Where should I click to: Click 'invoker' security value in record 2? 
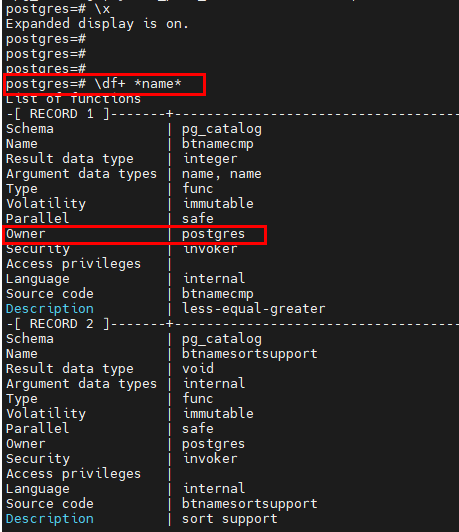coord(210,459)
